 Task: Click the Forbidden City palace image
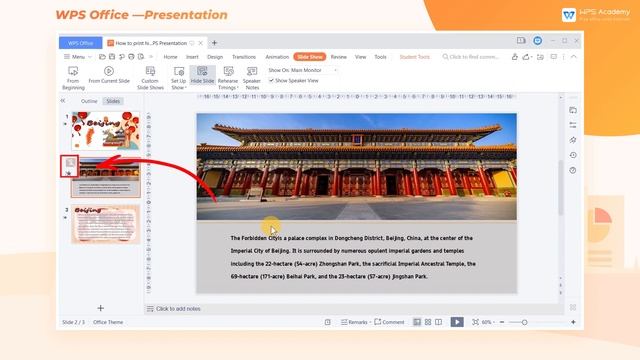click(356, 167)
